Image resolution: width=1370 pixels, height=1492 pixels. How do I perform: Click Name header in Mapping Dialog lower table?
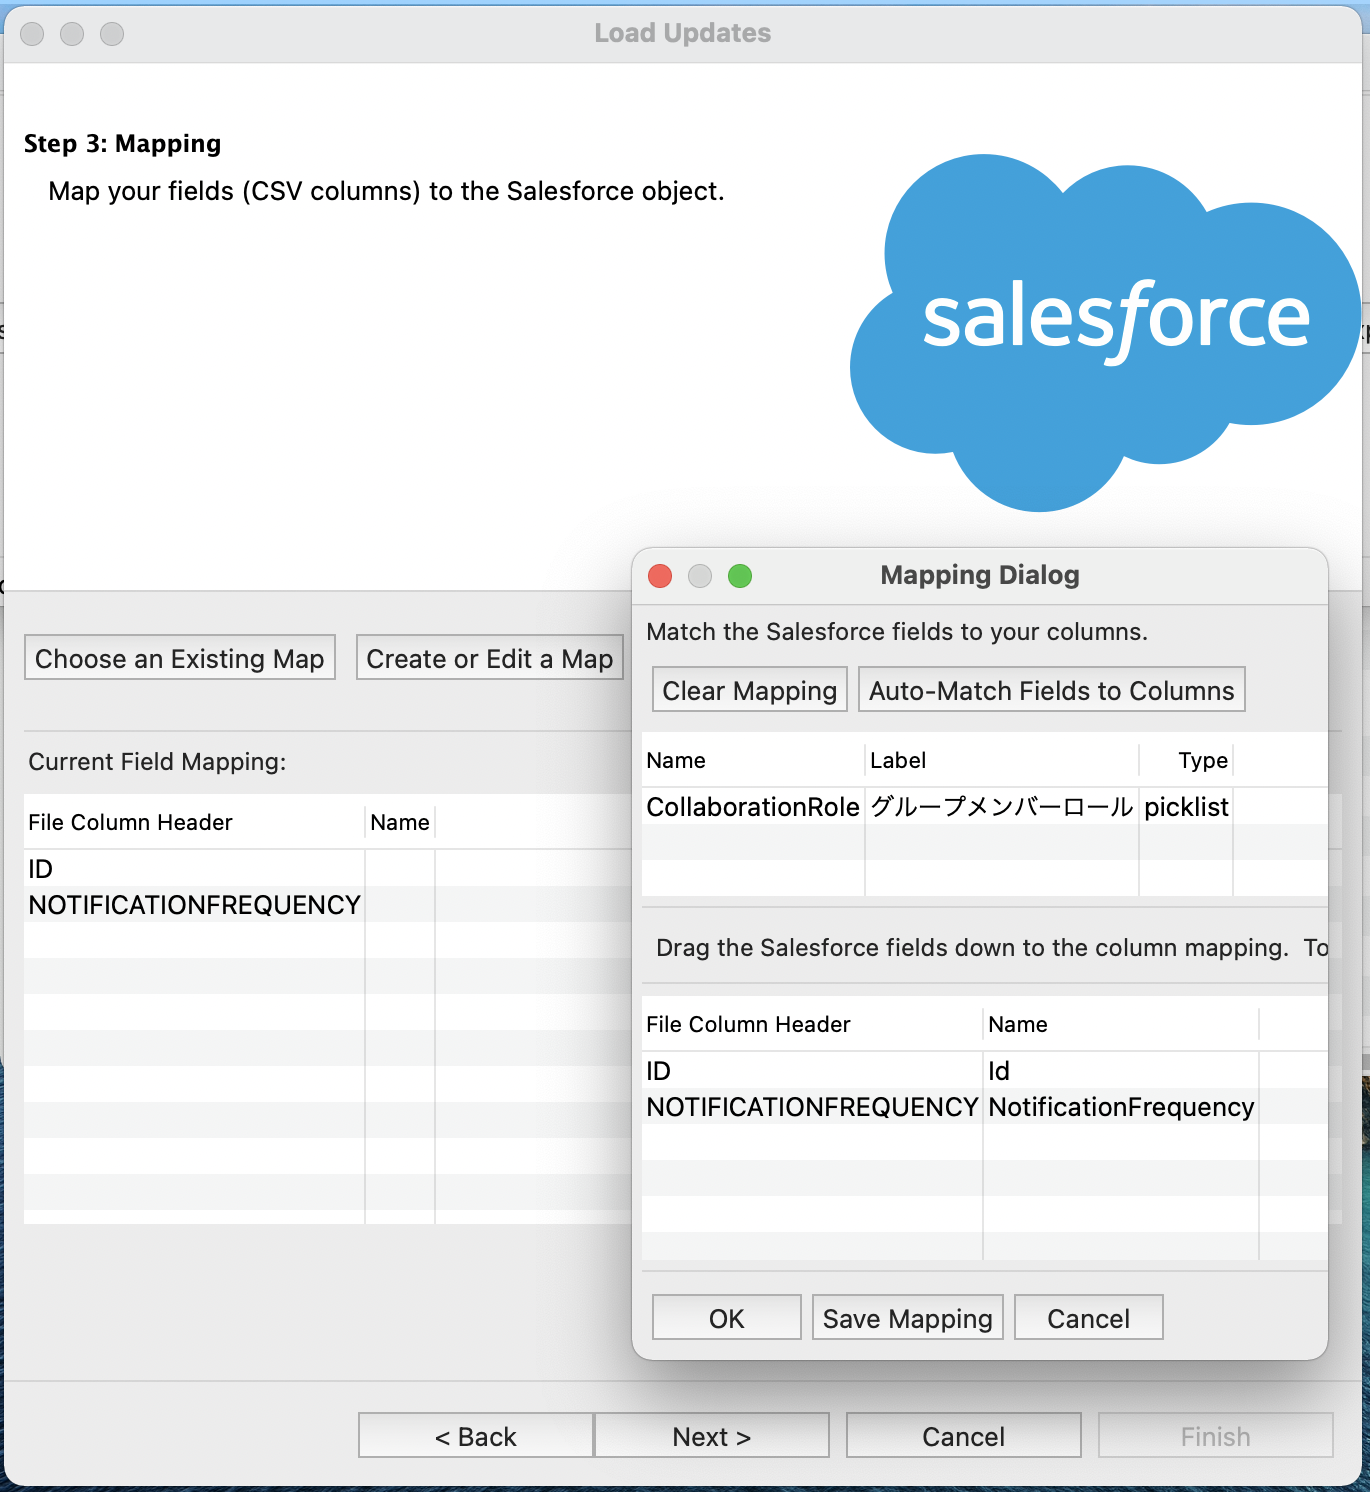[x=1120, y=1024]
